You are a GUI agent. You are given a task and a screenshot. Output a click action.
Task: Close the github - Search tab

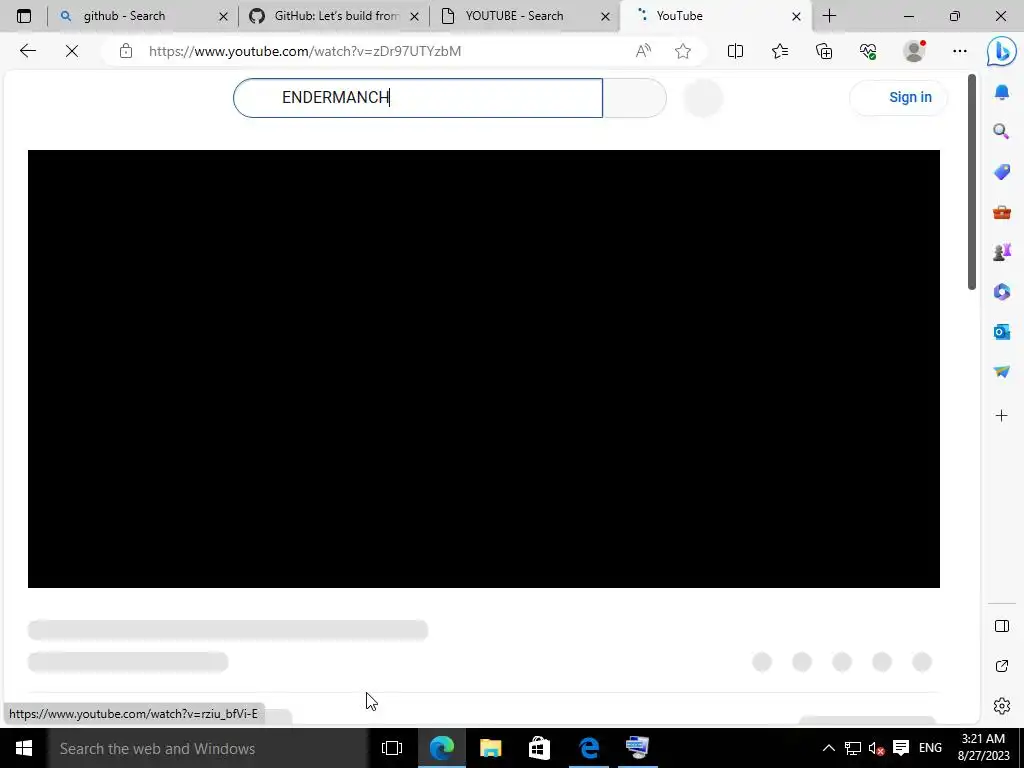(223, 16)
